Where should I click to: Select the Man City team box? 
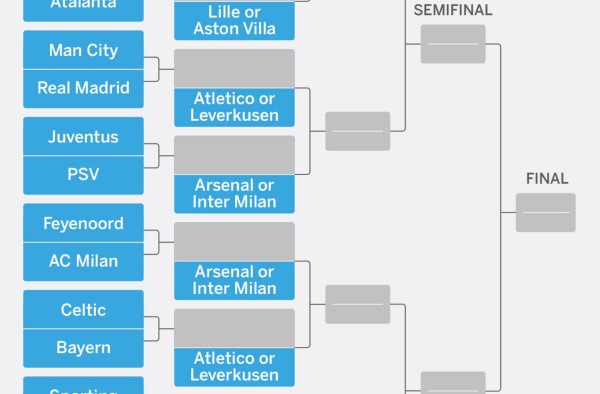83,50
